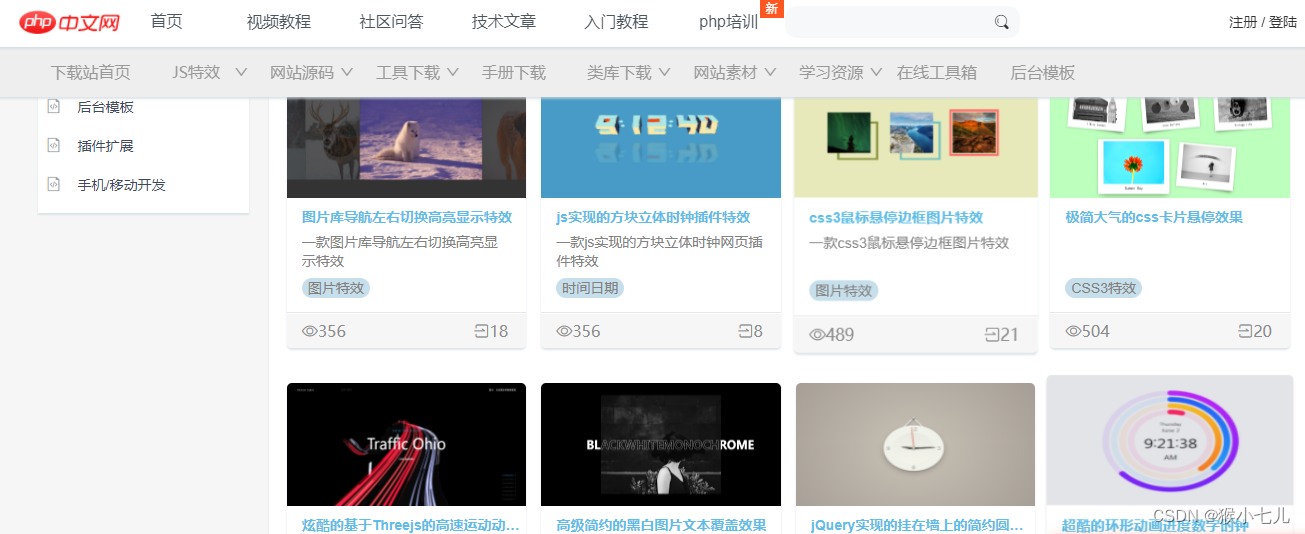
Task: Open the 首页 menu item
Action: (167, 21)
